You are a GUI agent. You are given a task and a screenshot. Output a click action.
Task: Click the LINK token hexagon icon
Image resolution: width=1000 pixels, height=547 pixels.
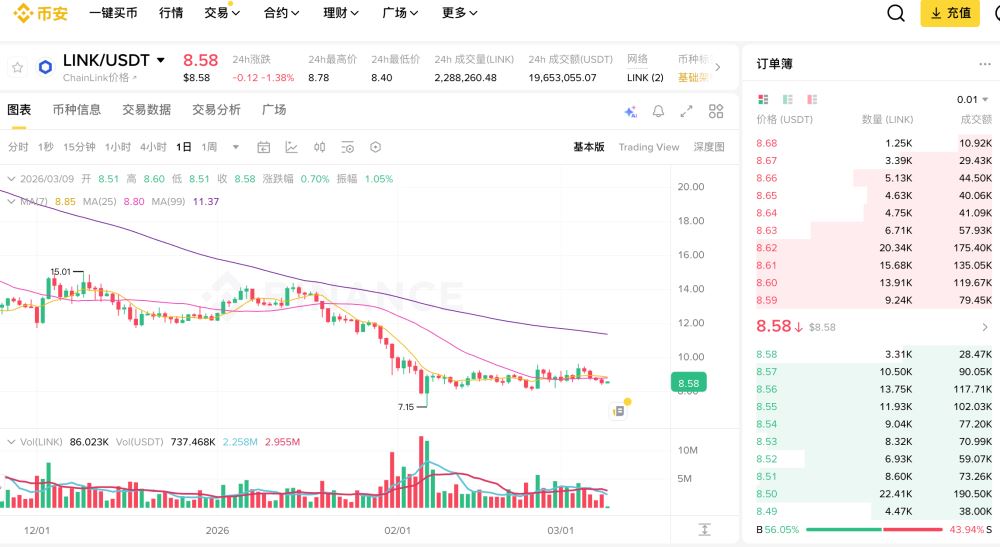click(45, 67)
